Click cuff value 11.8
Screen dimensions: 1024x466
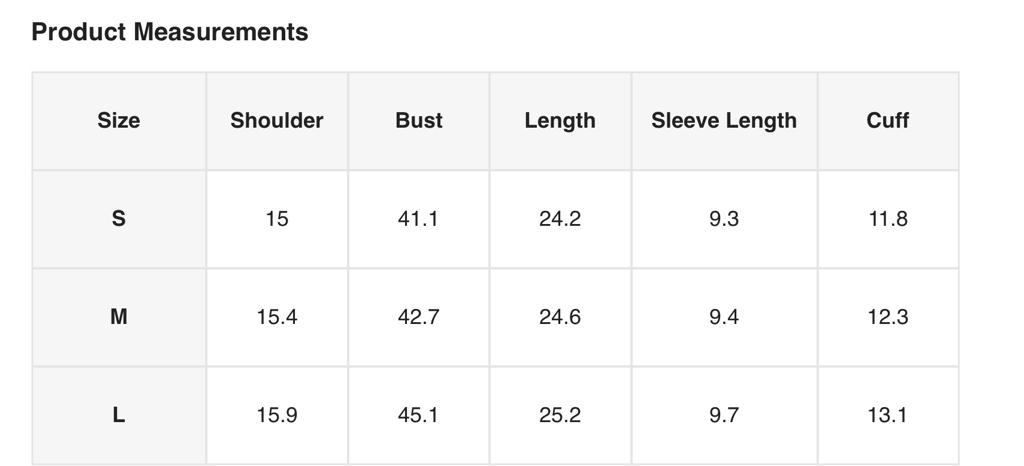(x=887, y=219)
